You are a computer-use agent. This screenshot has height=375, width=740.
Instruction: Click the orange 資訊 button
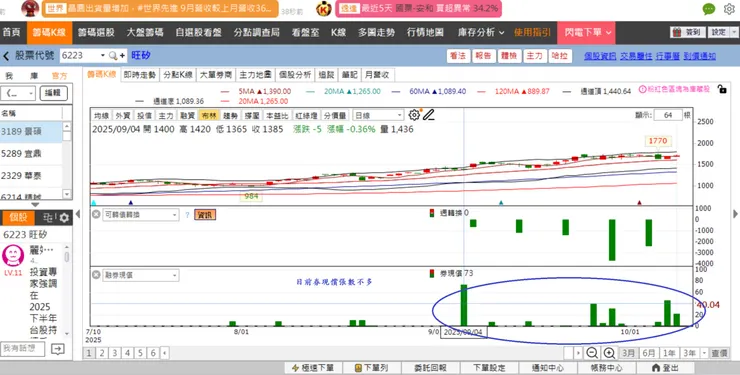click(205, 215)
